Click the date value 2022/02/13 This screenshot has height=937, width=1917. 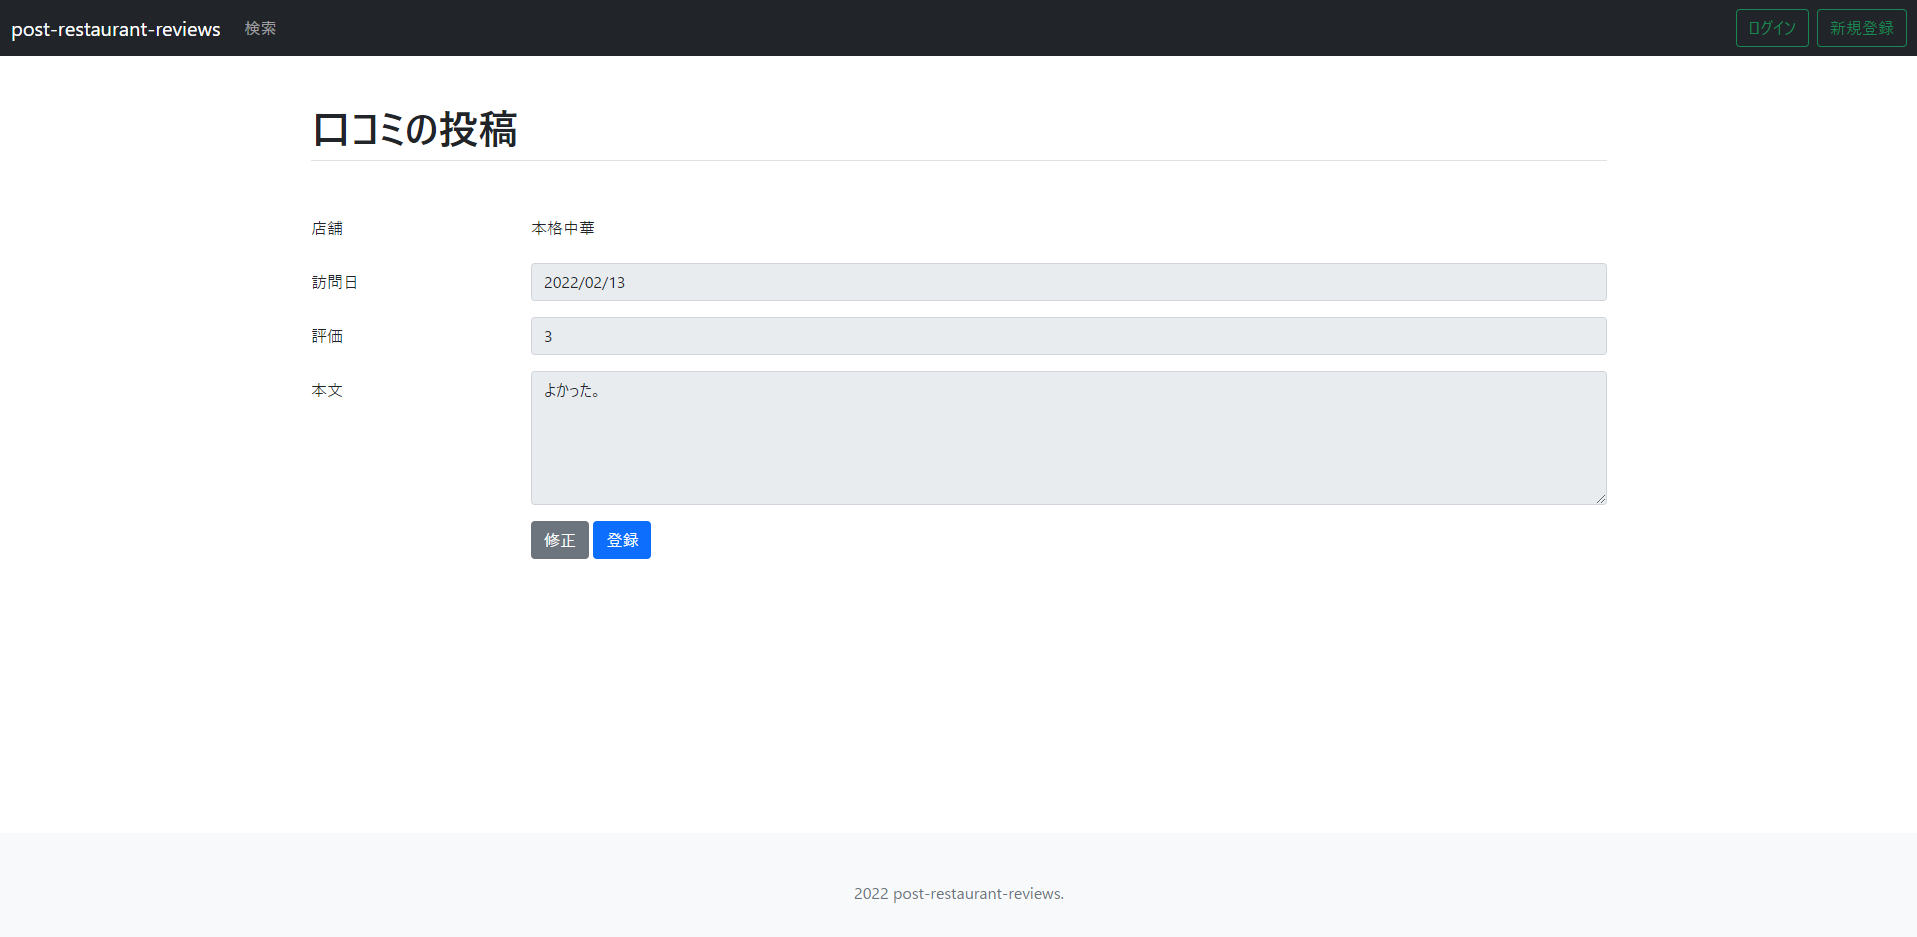tap(584, 282)
